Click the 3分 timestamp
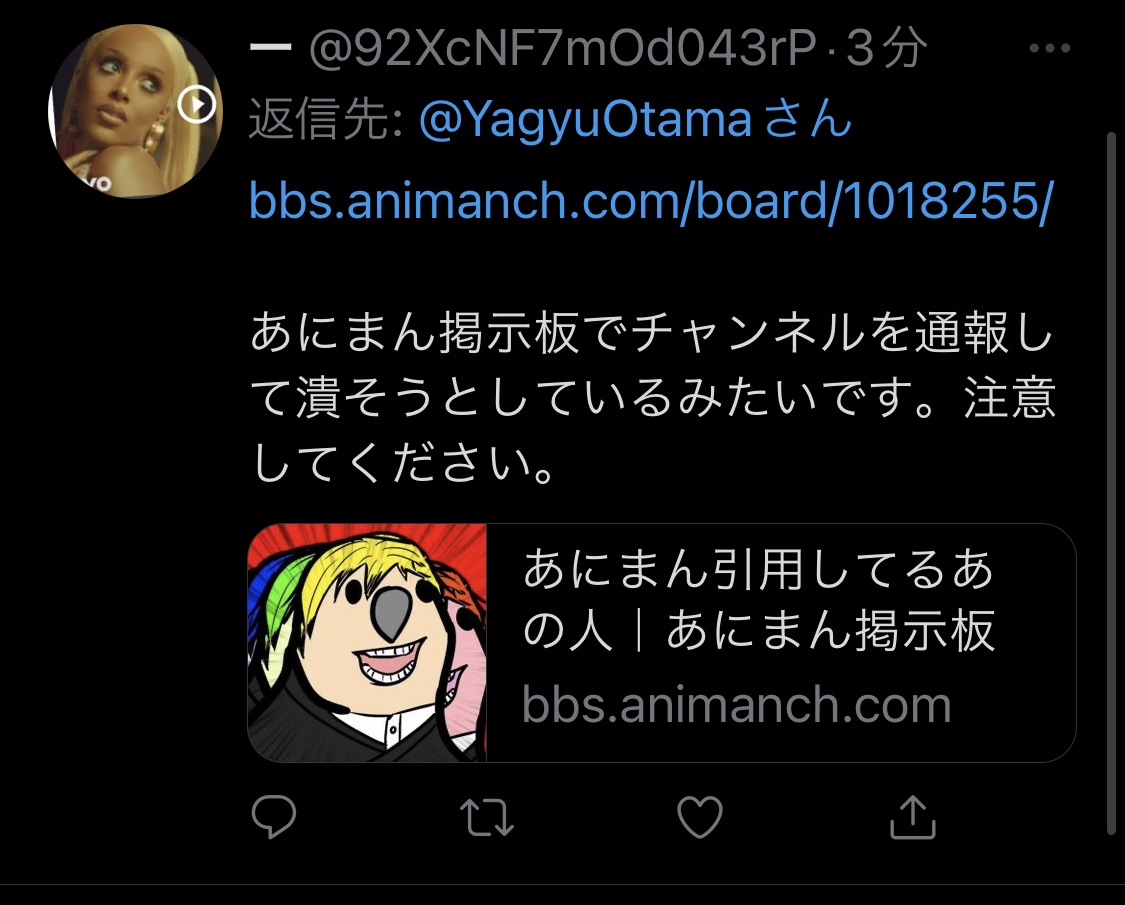 pos(887,49)
